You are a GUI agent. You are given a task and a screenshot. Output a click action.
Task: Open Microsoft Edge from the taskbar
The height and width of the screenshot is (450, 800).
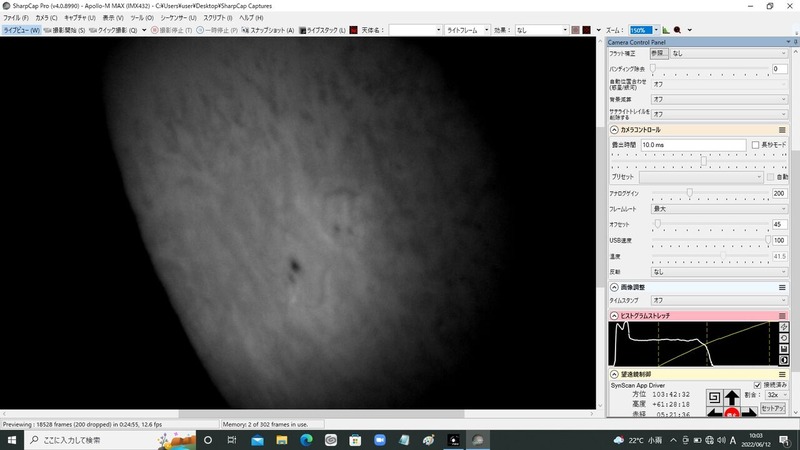pyautogui.click(x=306, y=440)
